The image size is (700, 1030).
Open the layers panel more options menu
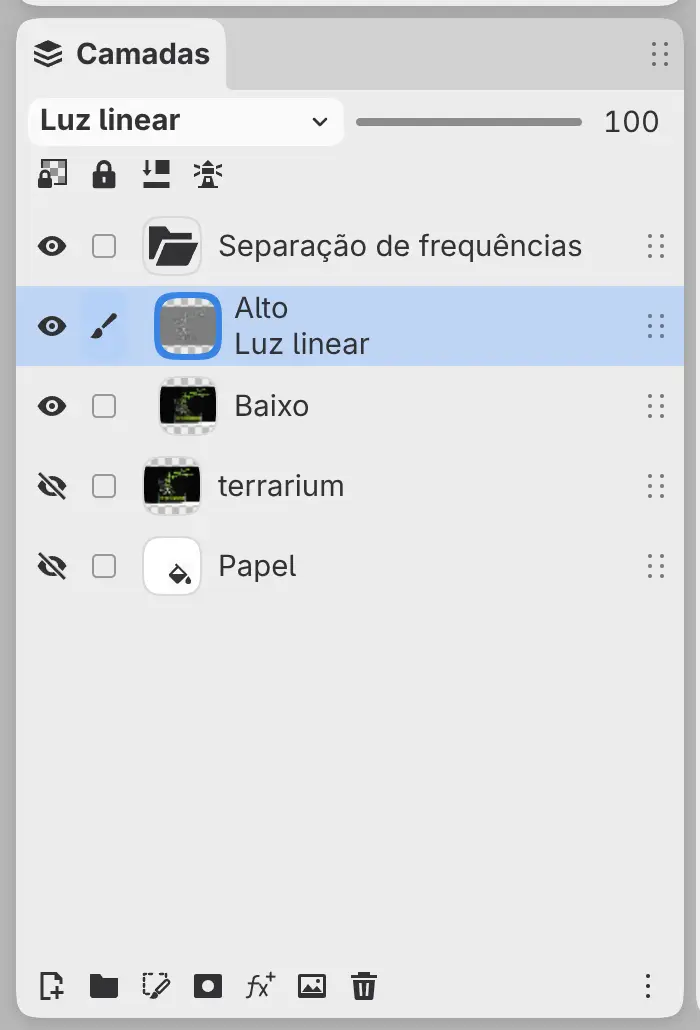point(648,985)
